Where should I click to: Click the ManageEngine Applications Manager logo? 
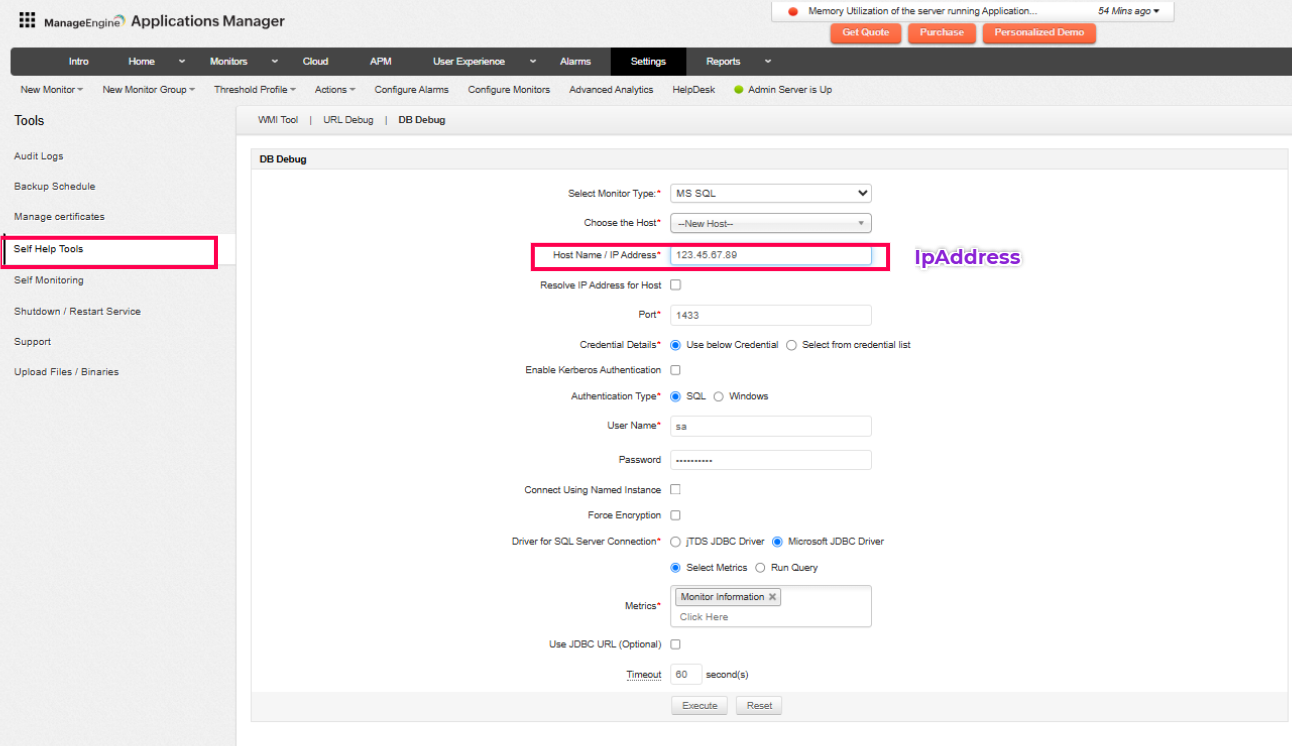[164, 21]
